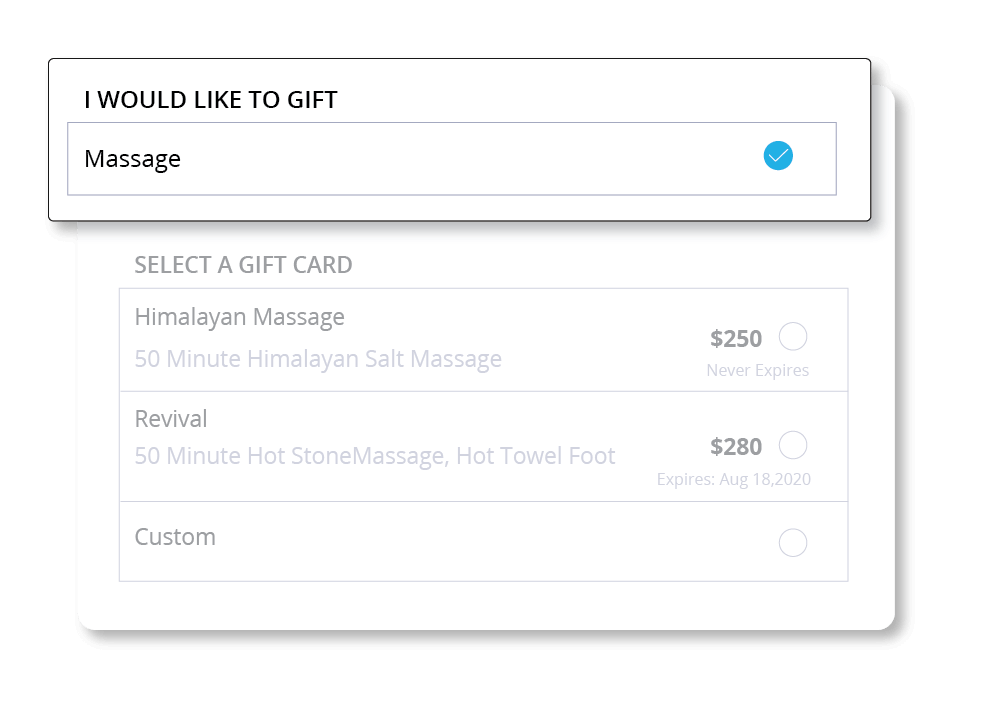
Task: Select the Custom gift card radio button
Action: pyautogui.click(x=792, y=542)
